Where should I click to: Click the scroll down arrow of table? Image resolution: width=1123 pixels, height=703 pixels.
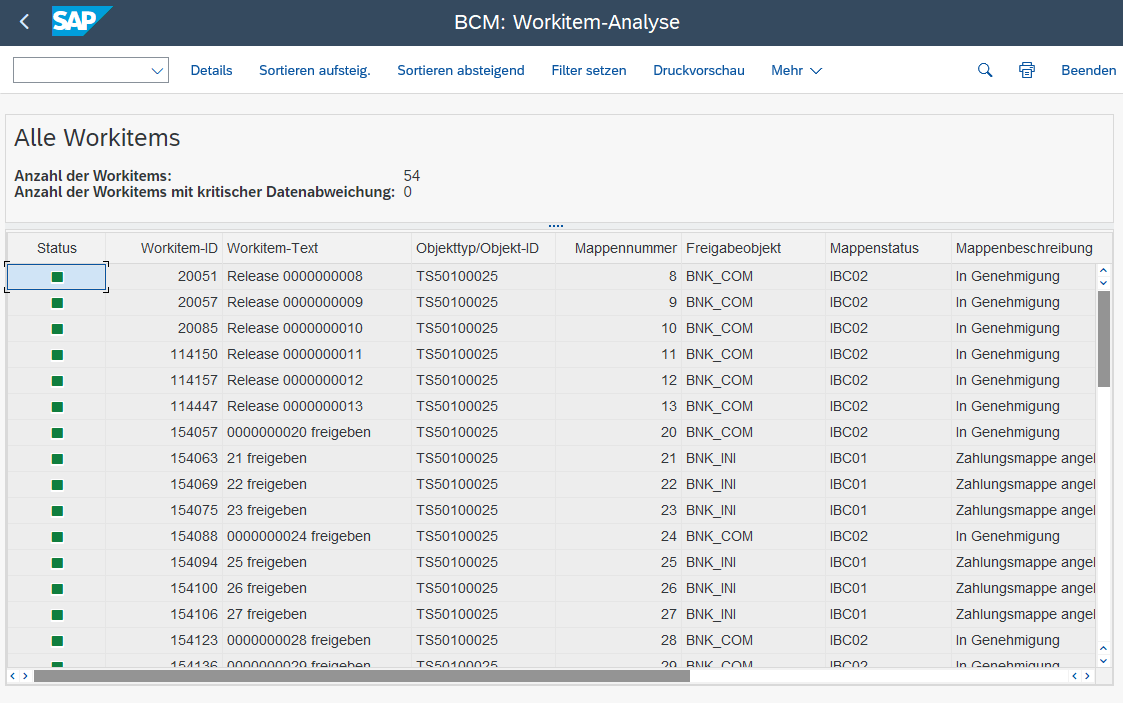pyautogui.click(x=1104, y=658)
